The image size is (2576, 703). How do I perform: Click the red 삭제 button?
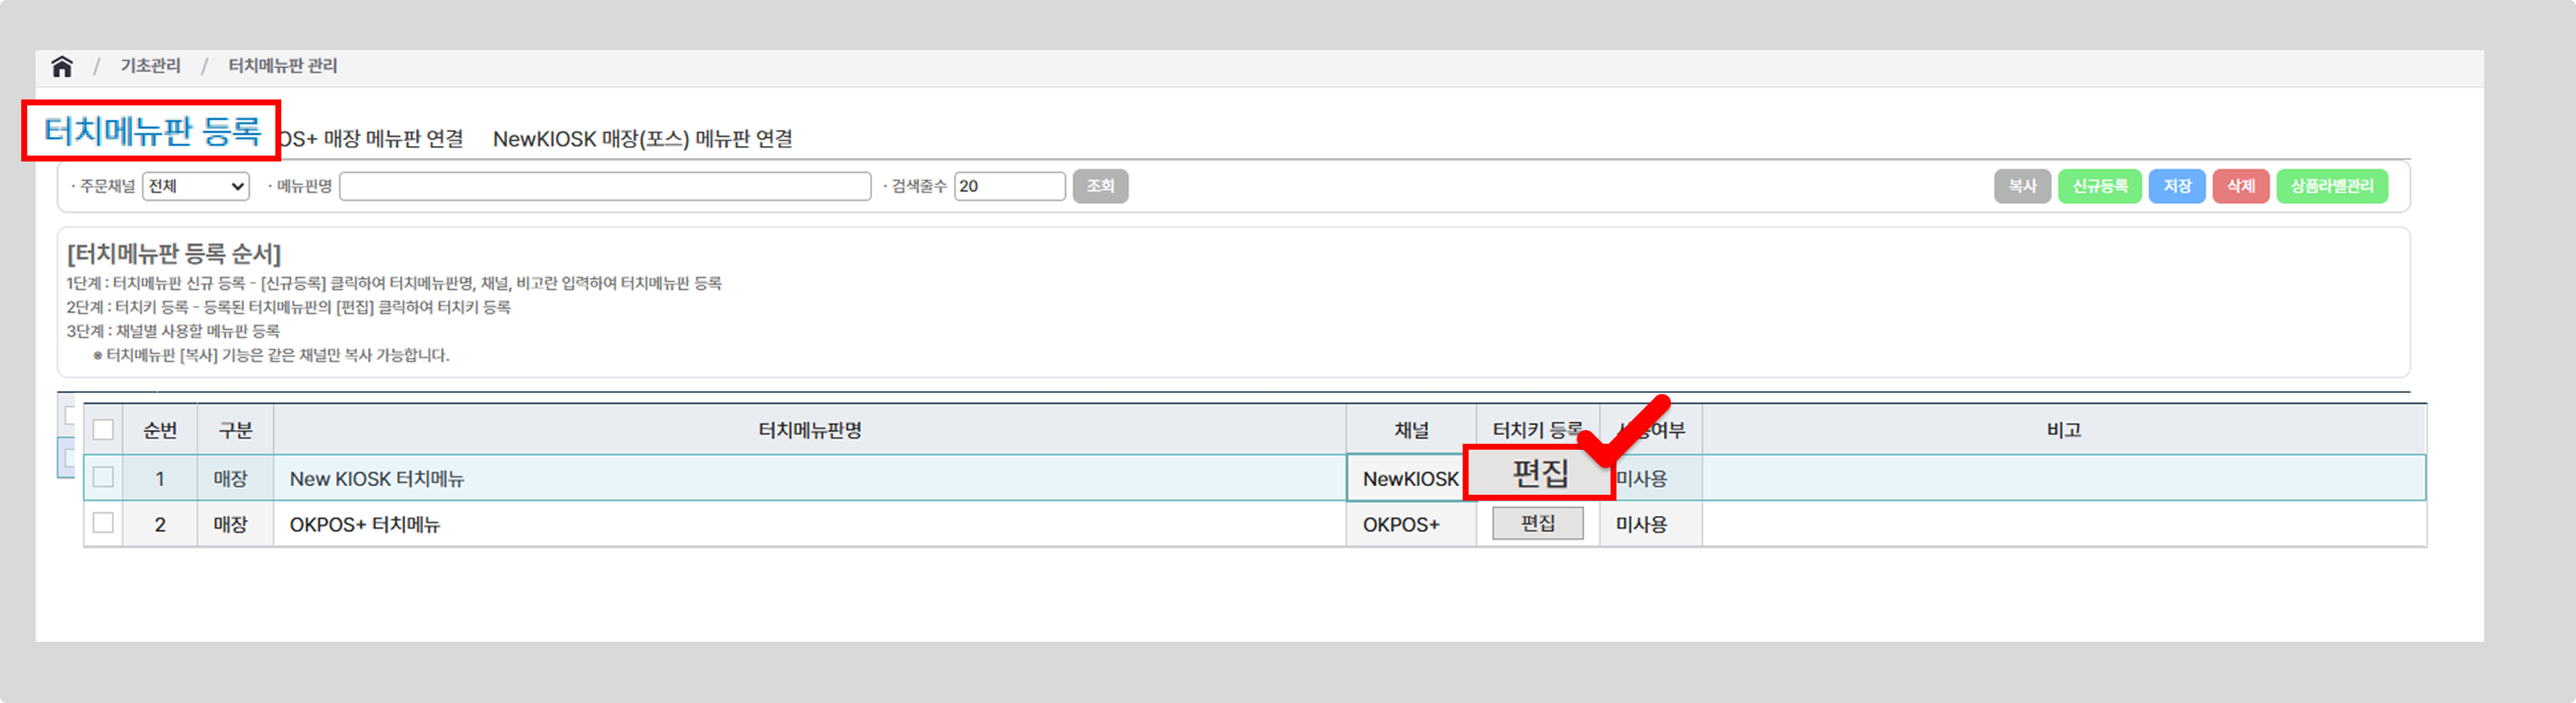pos(2240,187)
